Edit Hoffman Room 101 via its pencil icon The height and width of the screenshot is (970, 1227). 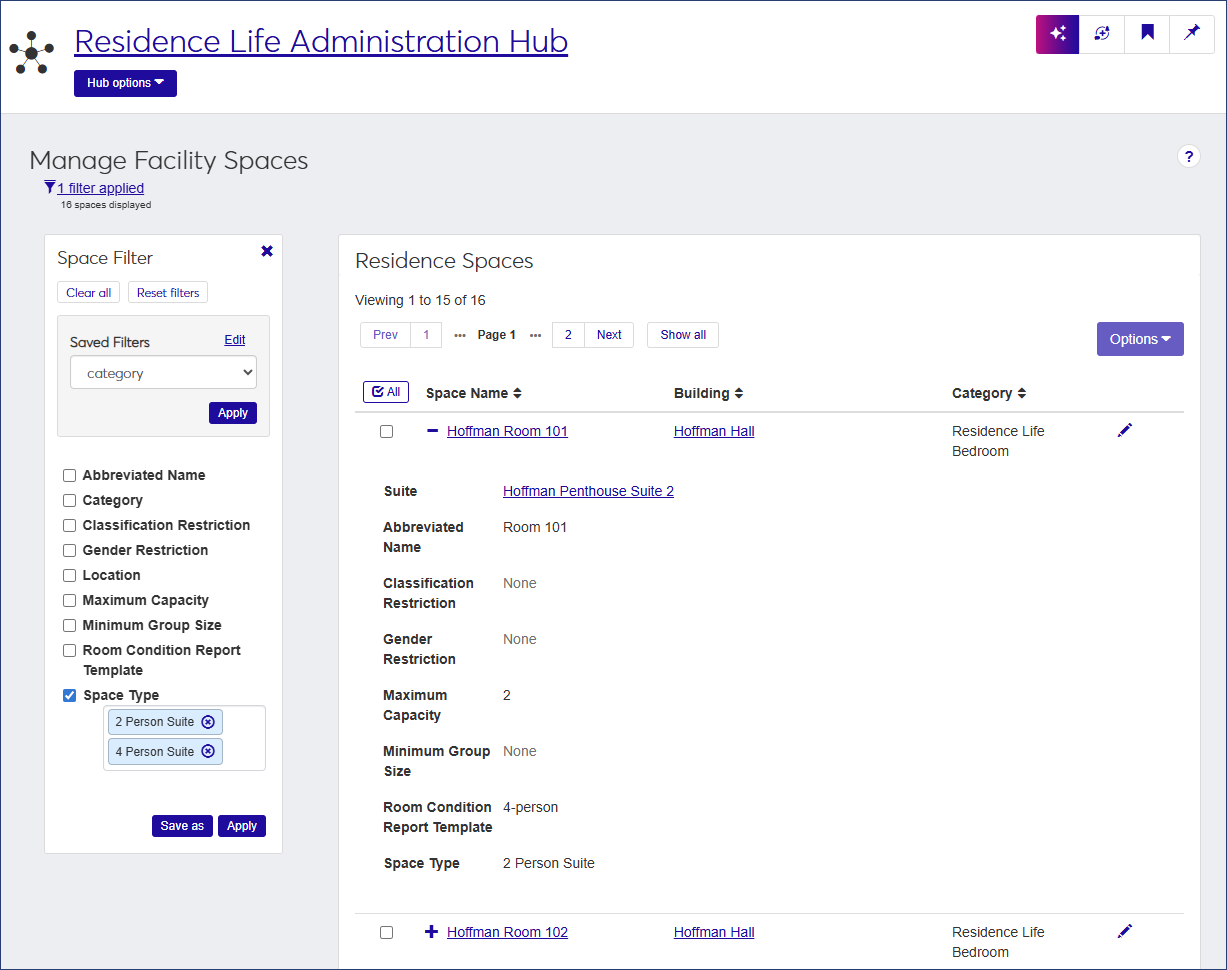(x=1124, y=429)
